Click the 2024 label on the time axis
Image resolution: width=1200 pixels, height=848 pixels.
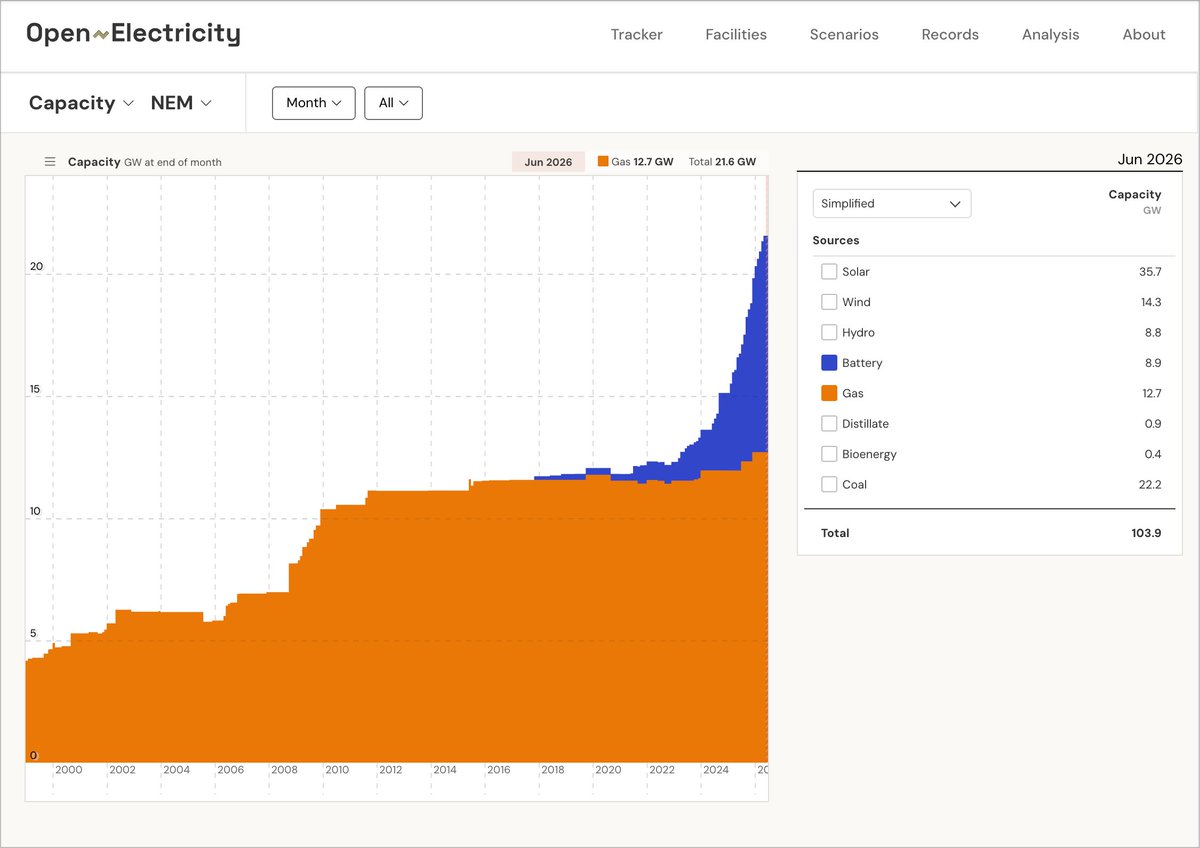coord(716,770)
